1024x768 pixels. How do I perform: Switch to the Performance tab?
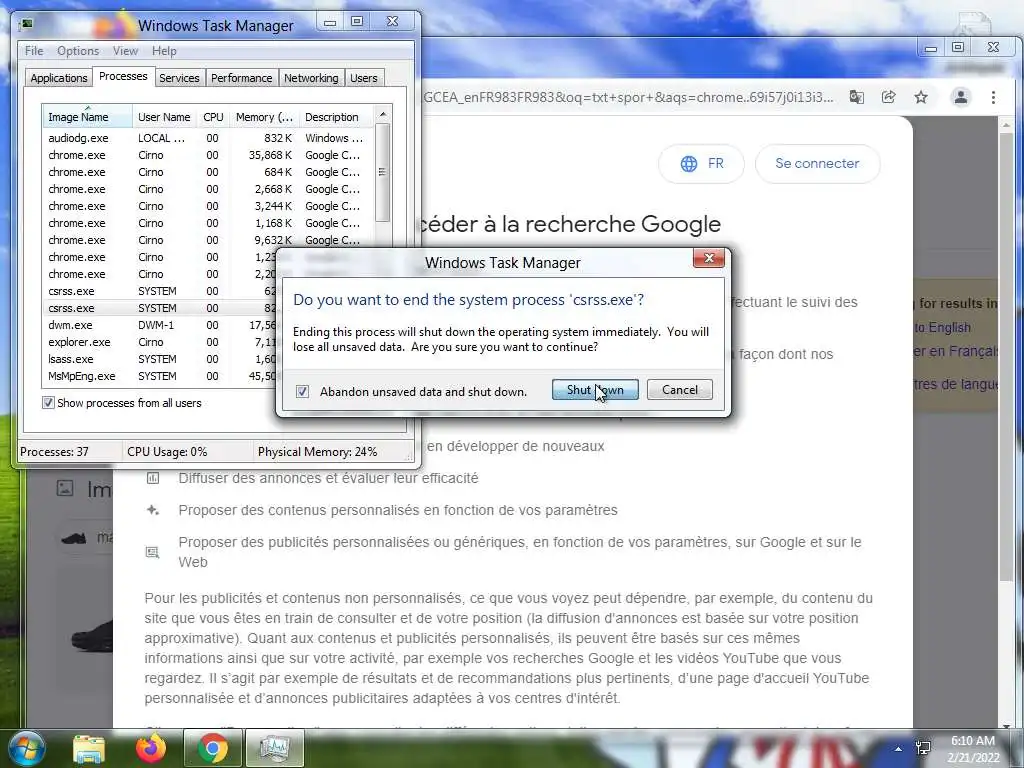click(241, 78)
